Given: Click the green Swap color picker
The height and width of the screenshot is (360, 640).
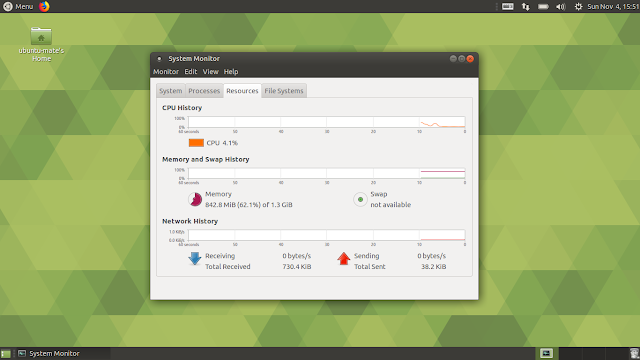Looking at the screenshot, I should (x=360, y=199).
